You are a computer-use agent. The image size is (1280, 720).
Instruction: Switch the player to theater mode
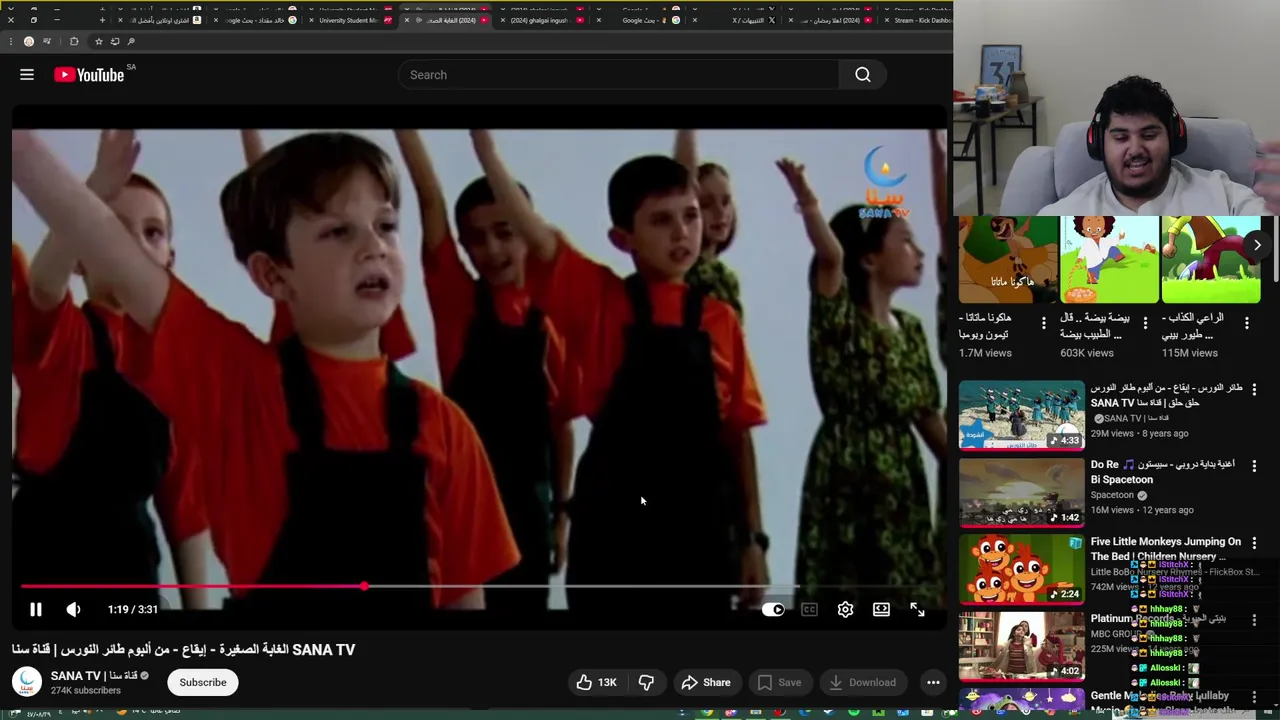point(881,609)
